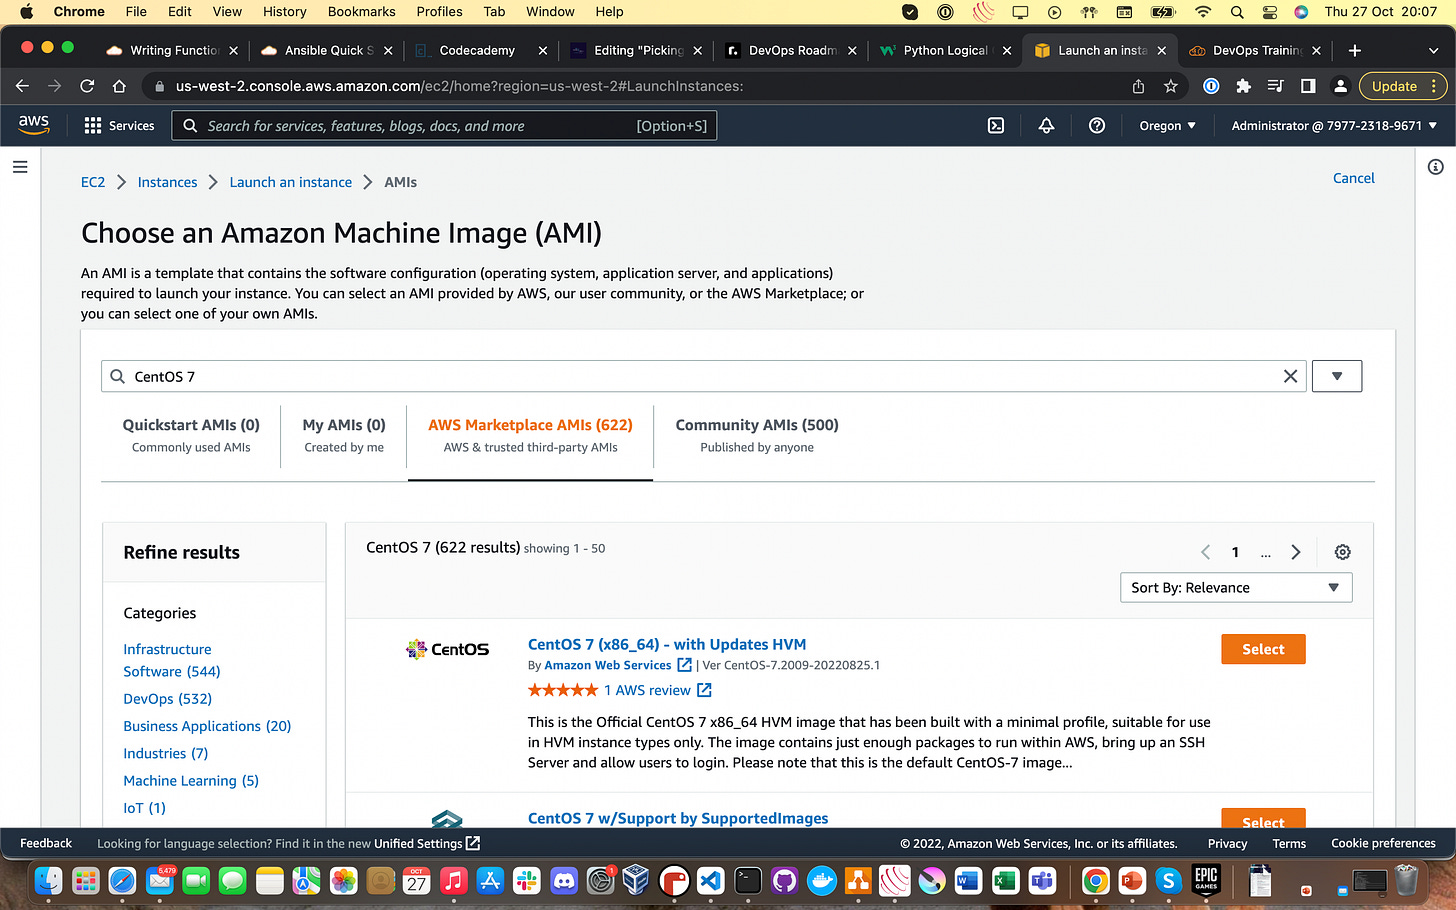Open the Chrome side panel icon
This screenshot has height=910, width=1456.
pyautogui.click(x=1308, y=86)
